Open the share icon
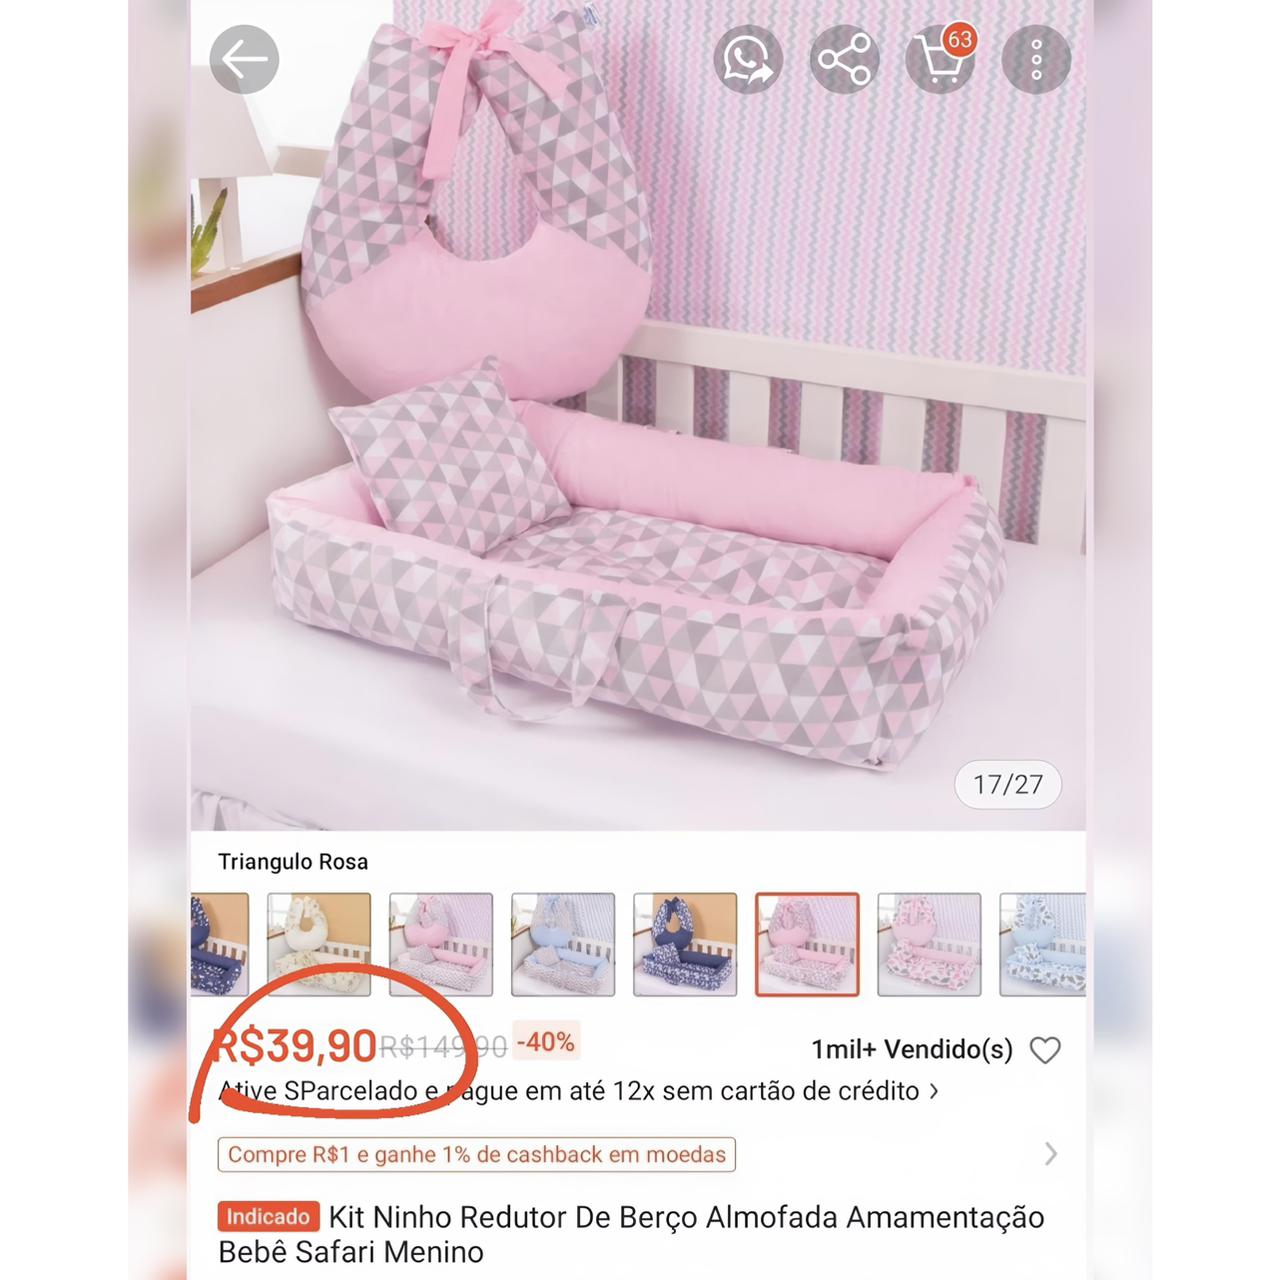 [844, 60]
